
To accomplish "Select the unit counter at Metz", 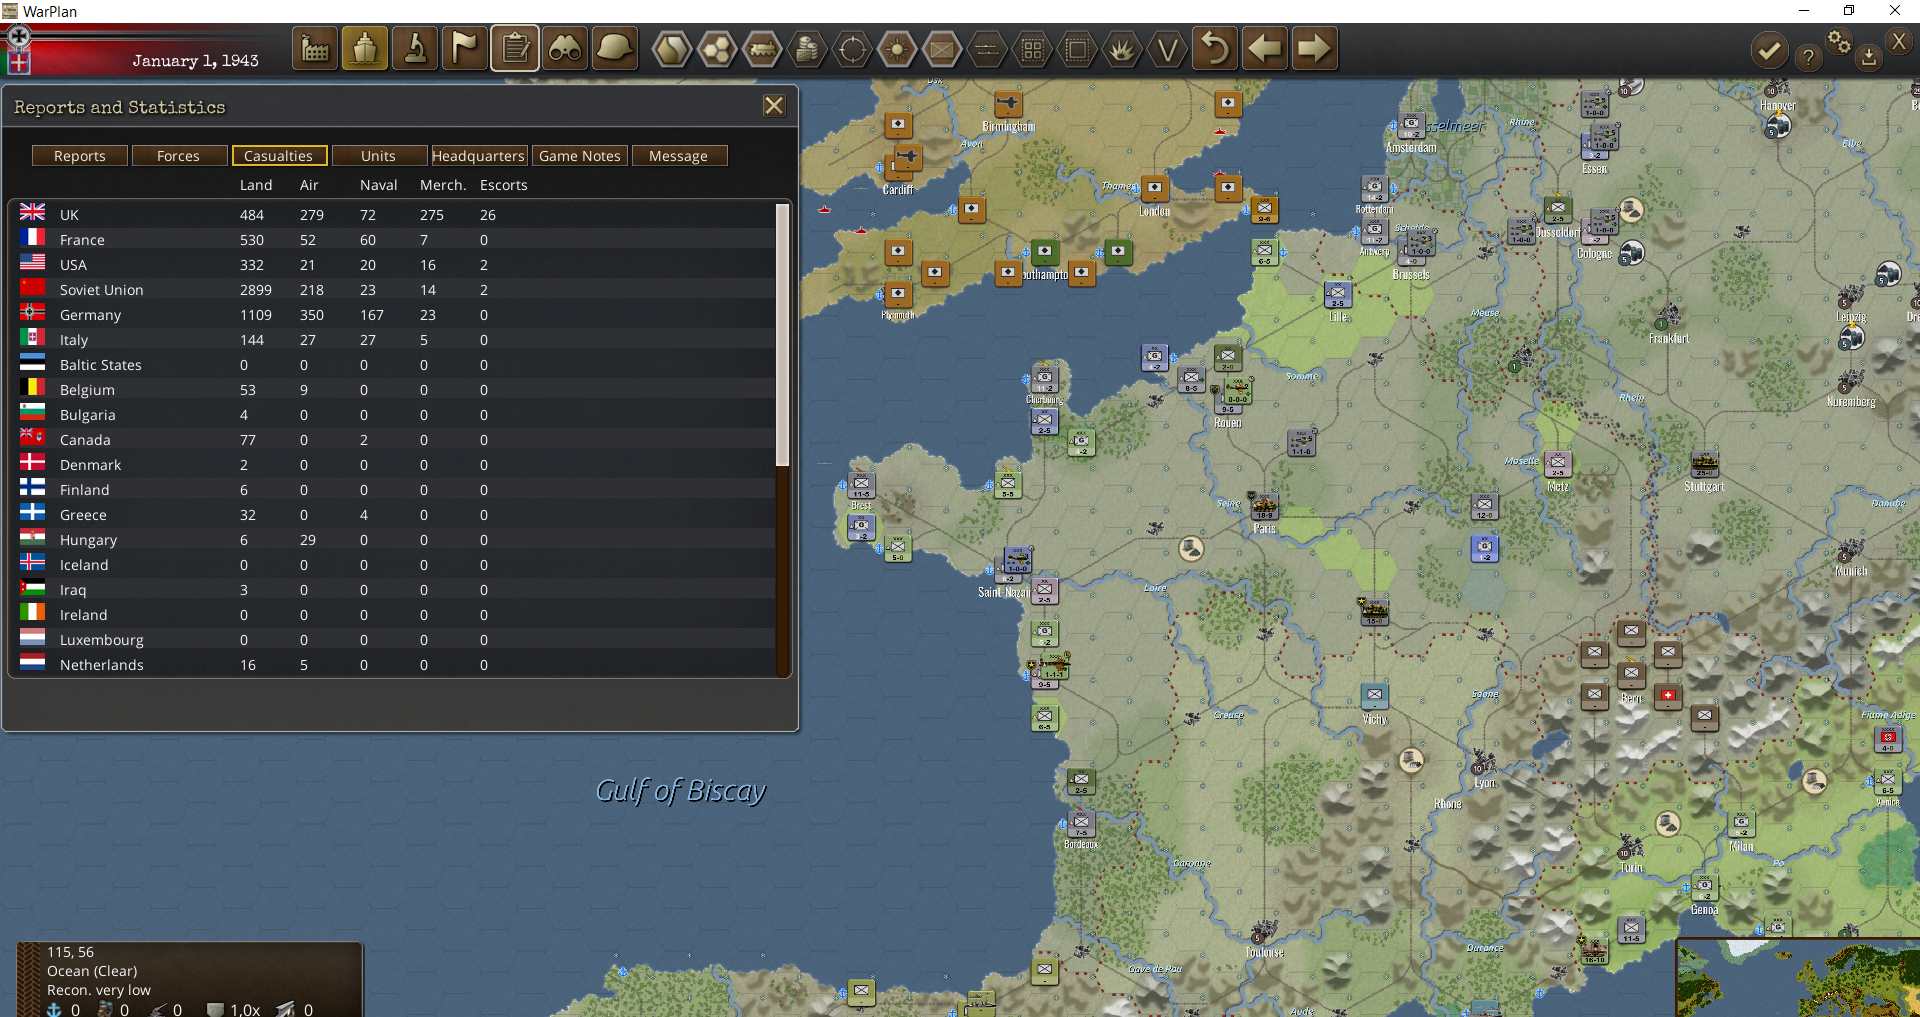I will (1558, 464).
